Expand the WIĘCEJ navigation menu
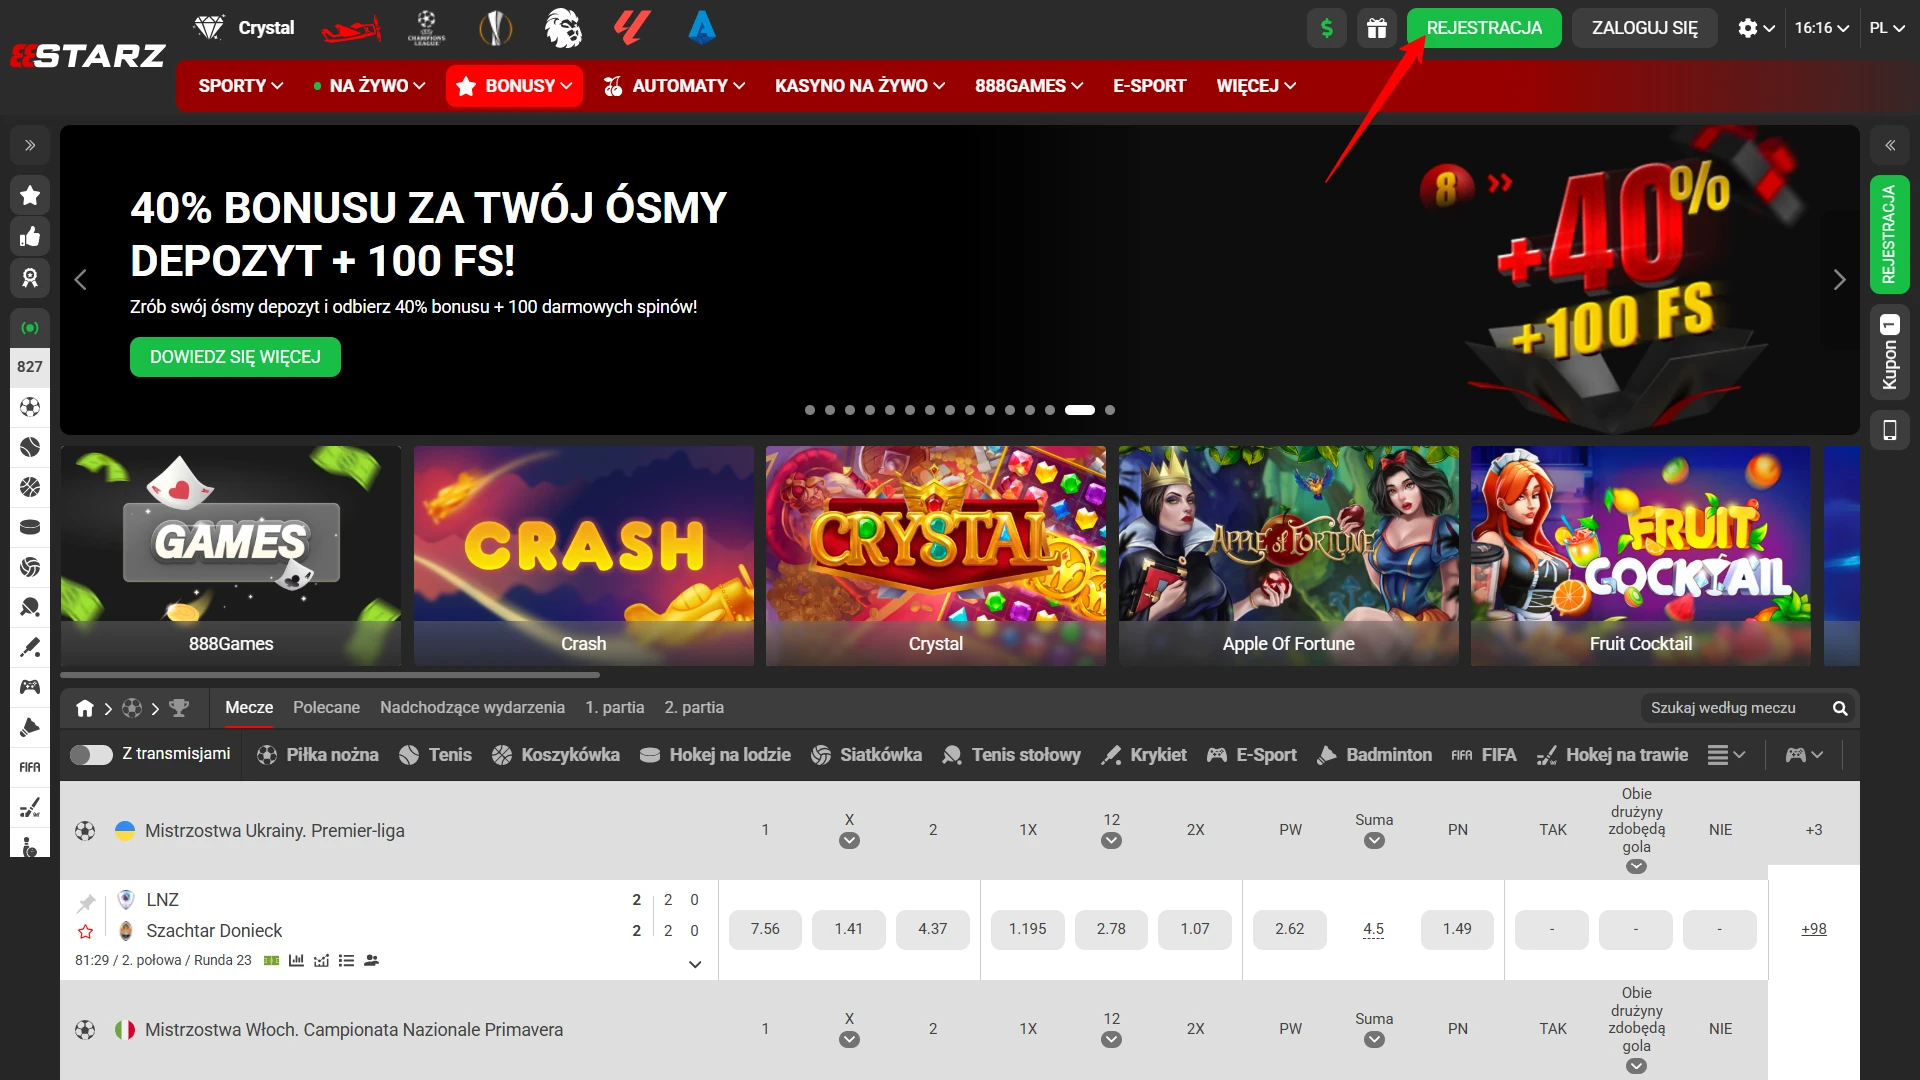This screenshot has width=1920, height=1080. (x=1253, y=86)
